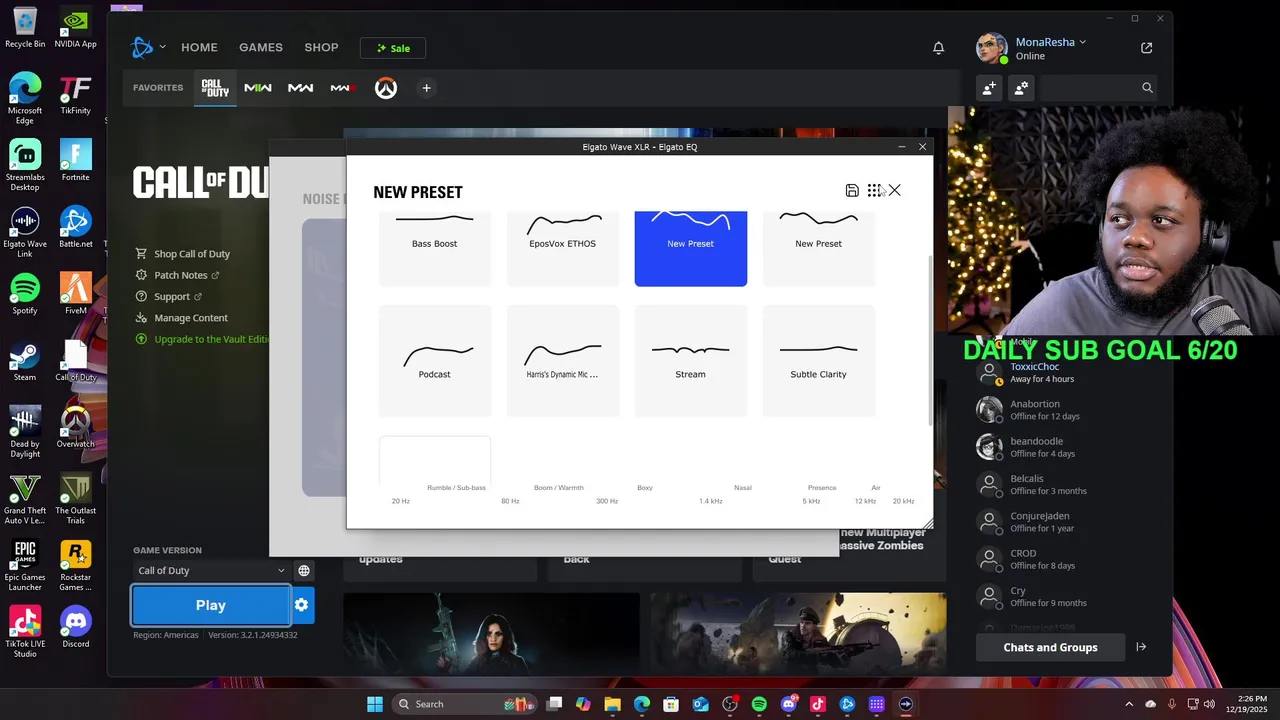The image size is (1280, 720).
Task: Open Chats and Groups
Action: click(x=1050, y=647)
